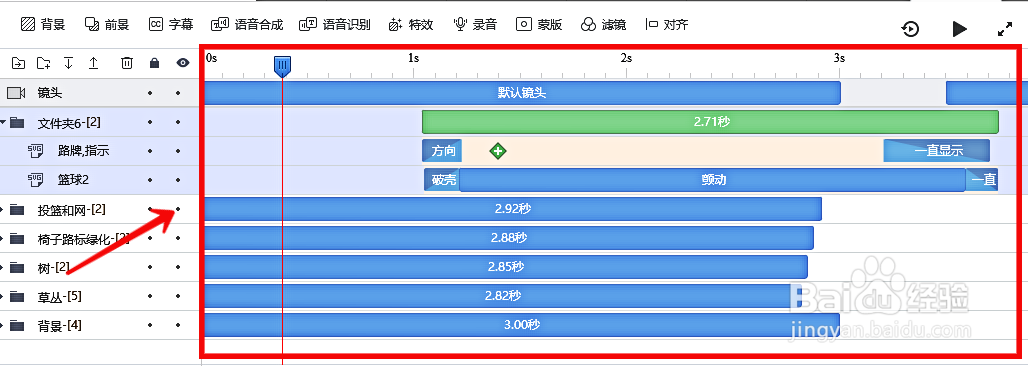
Task: Open the 特效 effects tool
Action: coord(411,25)
